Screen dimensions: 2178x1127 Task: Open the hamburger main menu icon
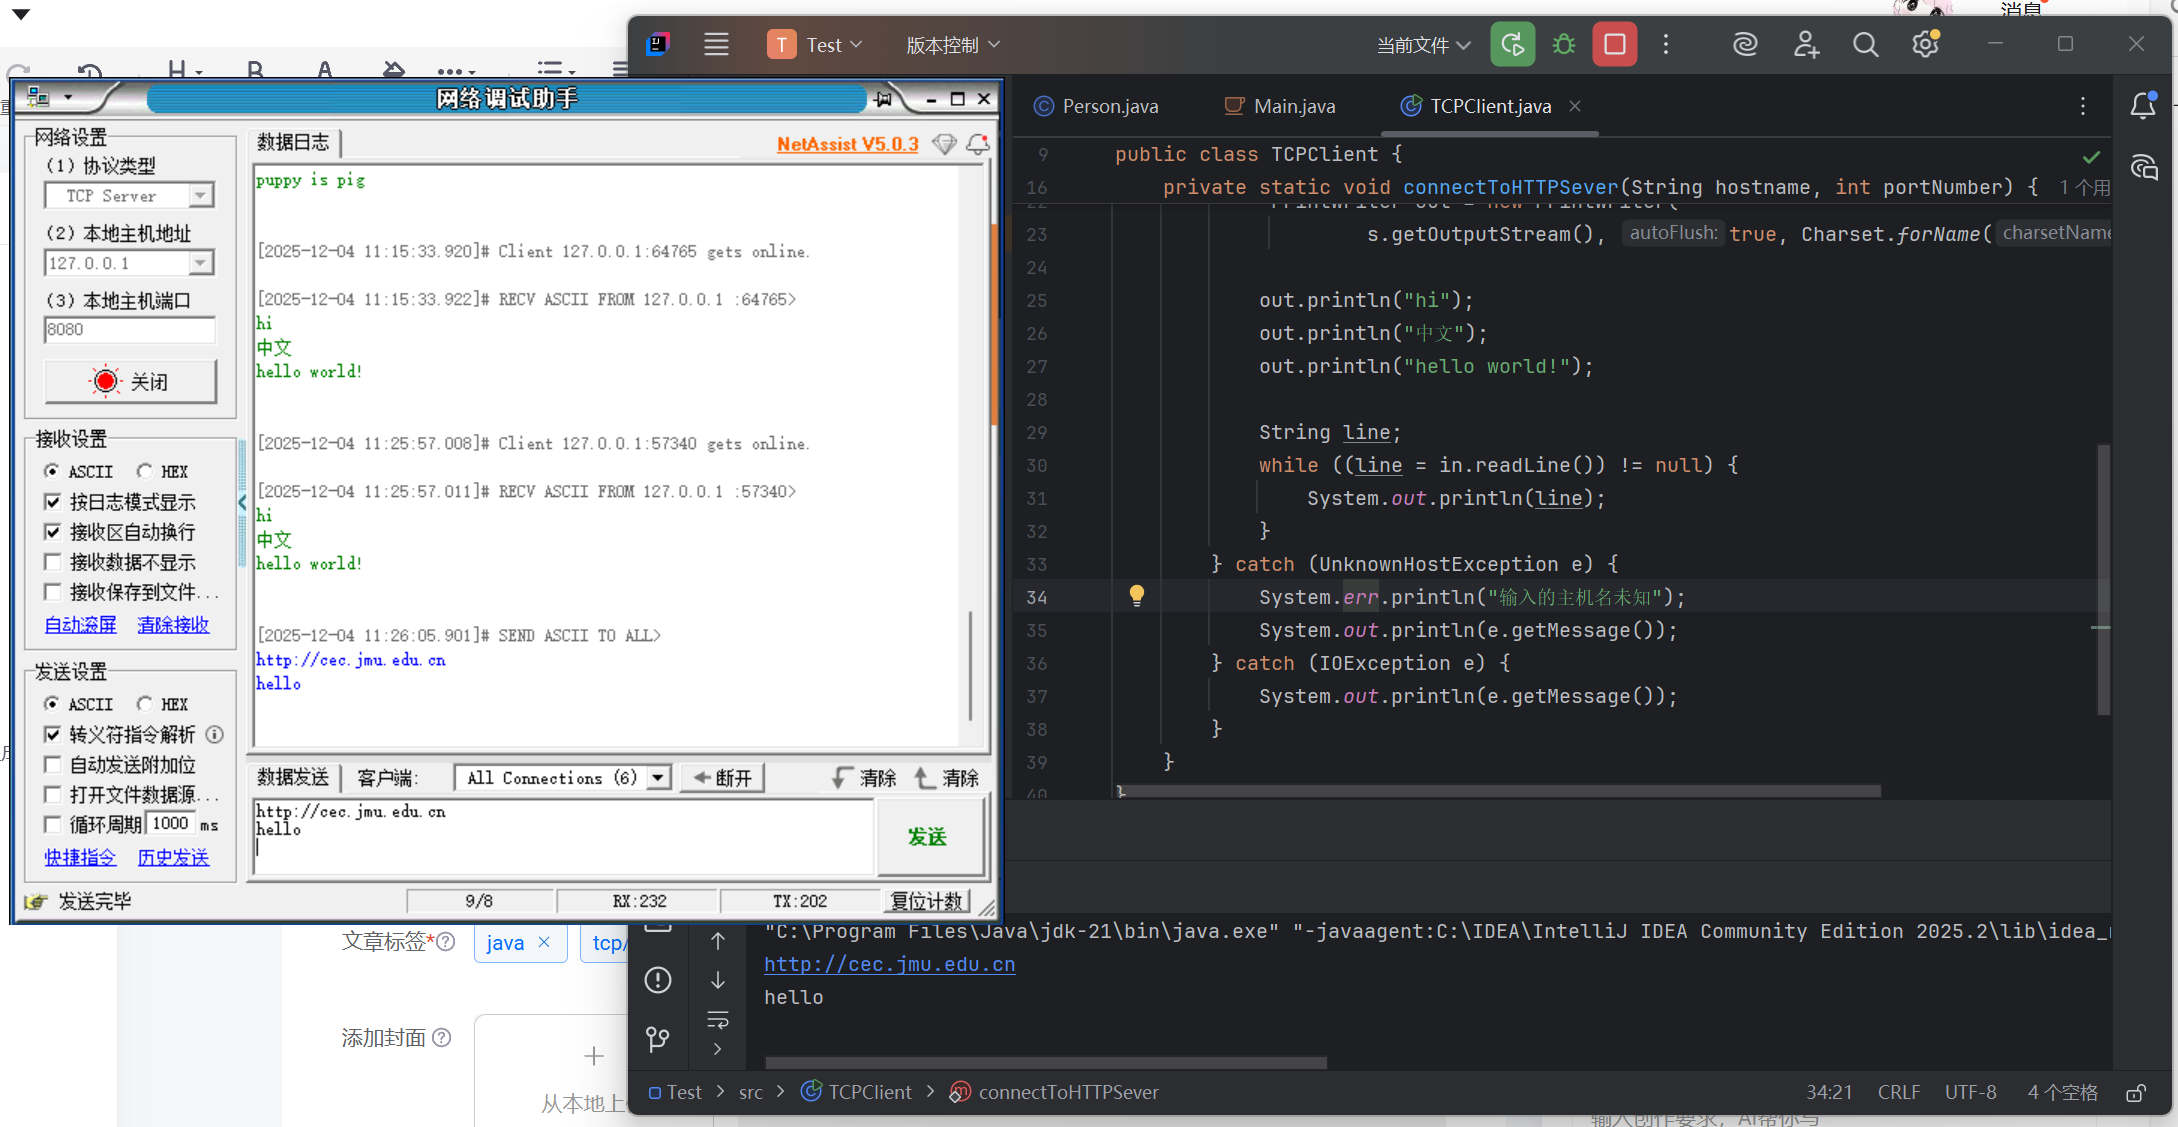click(716, 45)
